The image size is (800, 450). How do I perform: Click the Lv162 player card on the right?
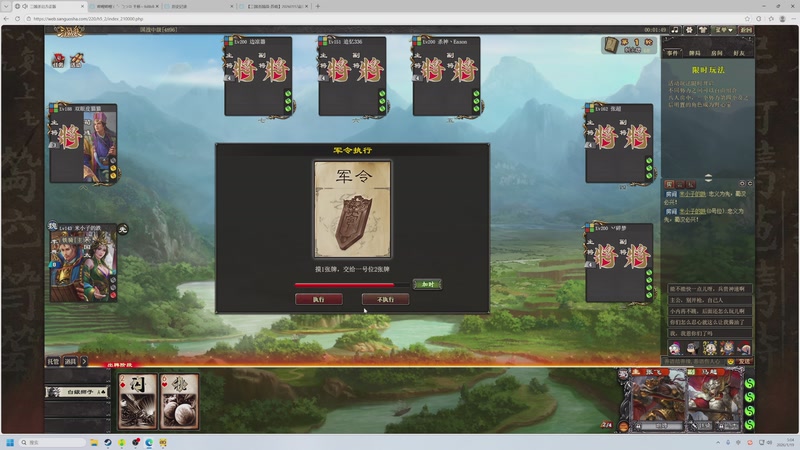(x=619, y=143)
